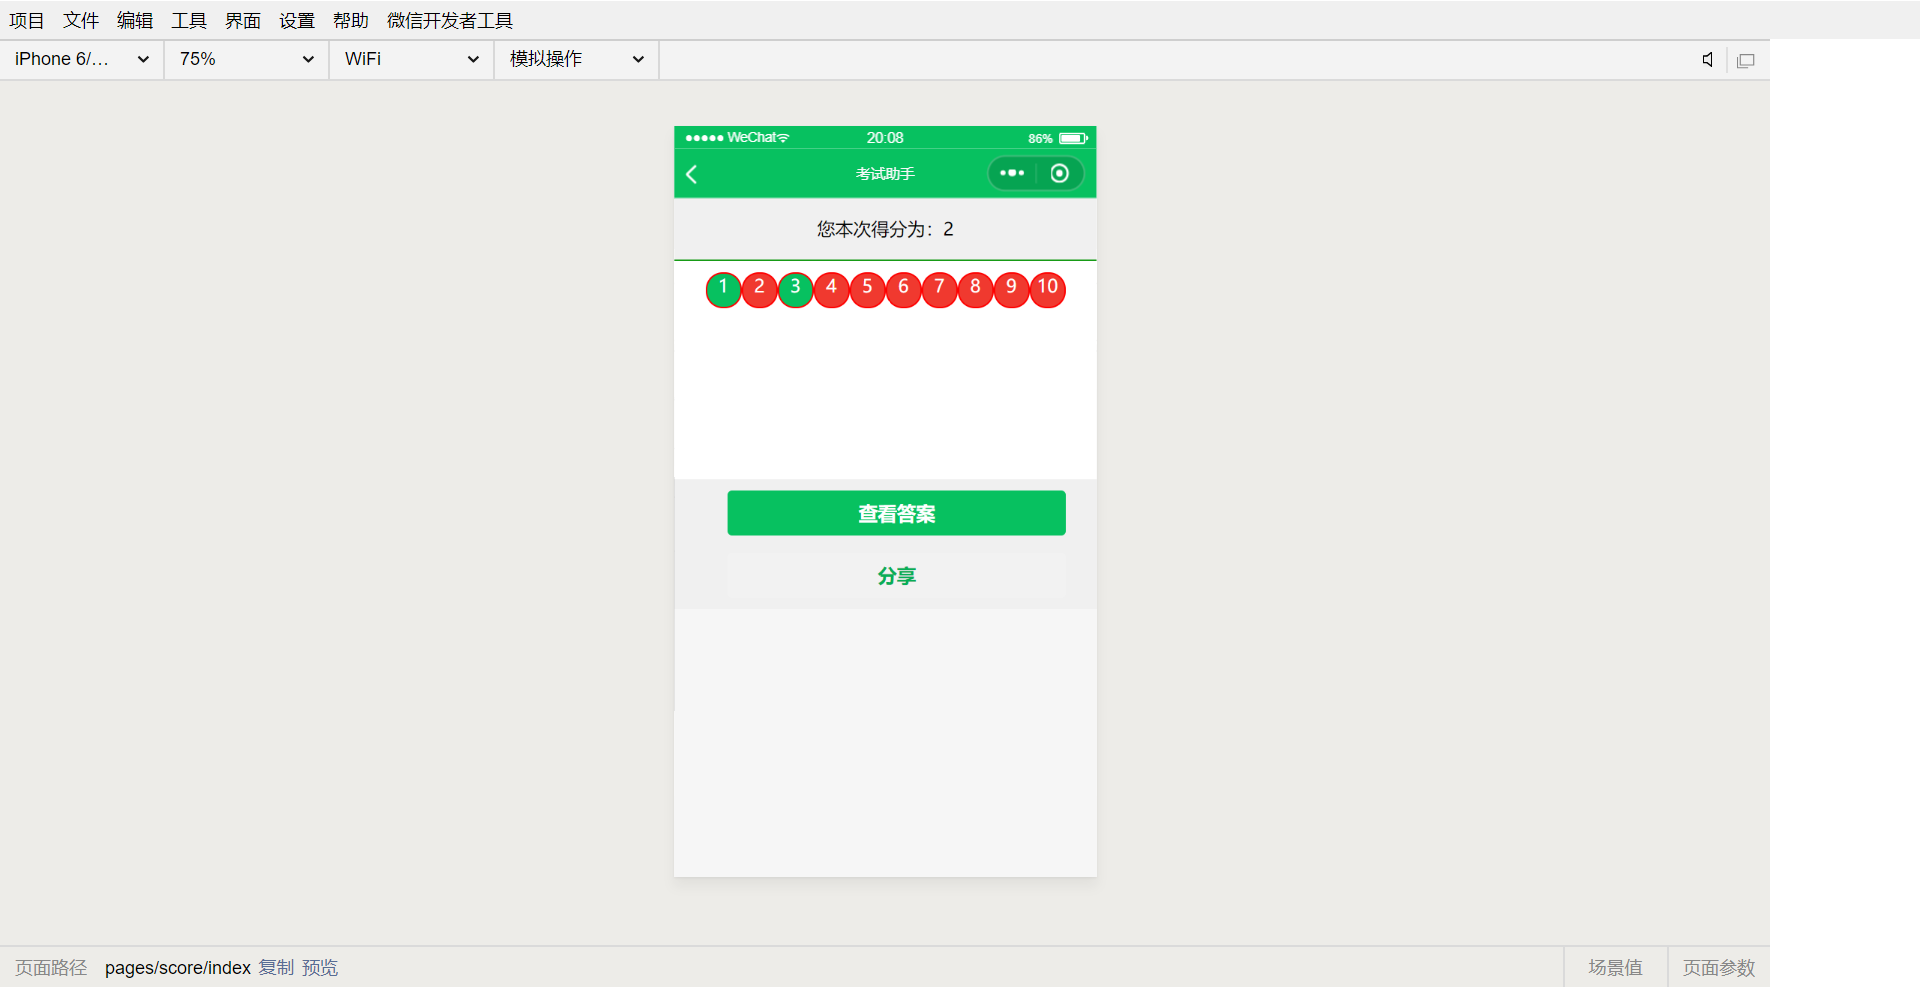Select question number 8 circle

[976, 289]
